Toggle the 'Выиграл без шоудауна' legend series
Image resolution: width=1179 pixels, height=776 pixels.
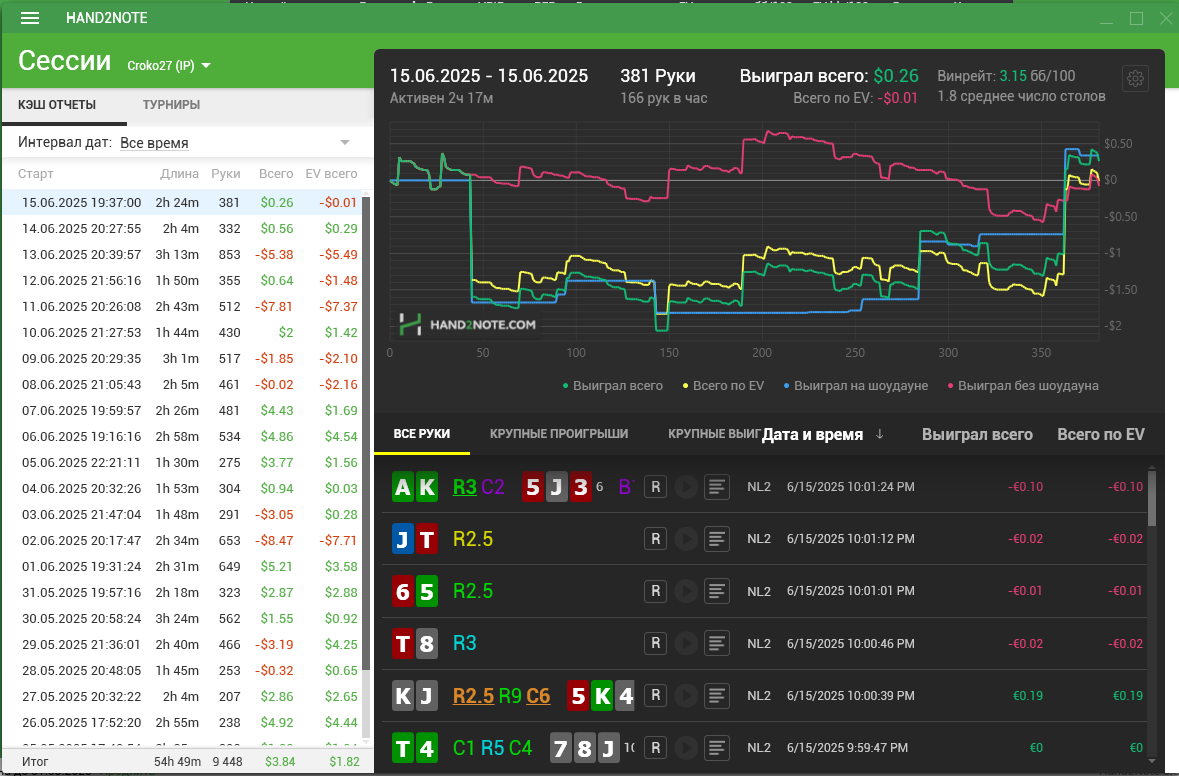coord(1023,386)
